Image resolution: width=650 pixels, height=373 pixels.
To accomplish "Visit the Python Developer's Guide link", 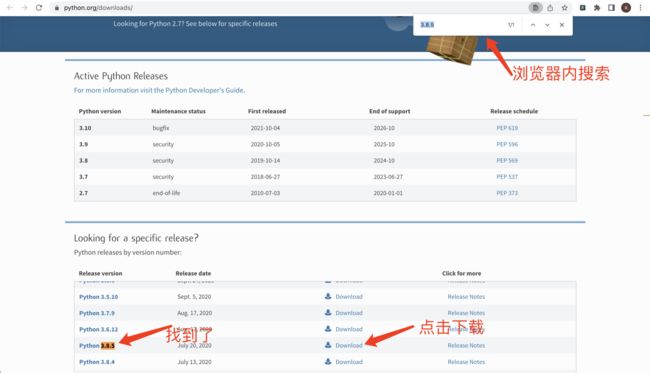I will [x=159, y=90].
